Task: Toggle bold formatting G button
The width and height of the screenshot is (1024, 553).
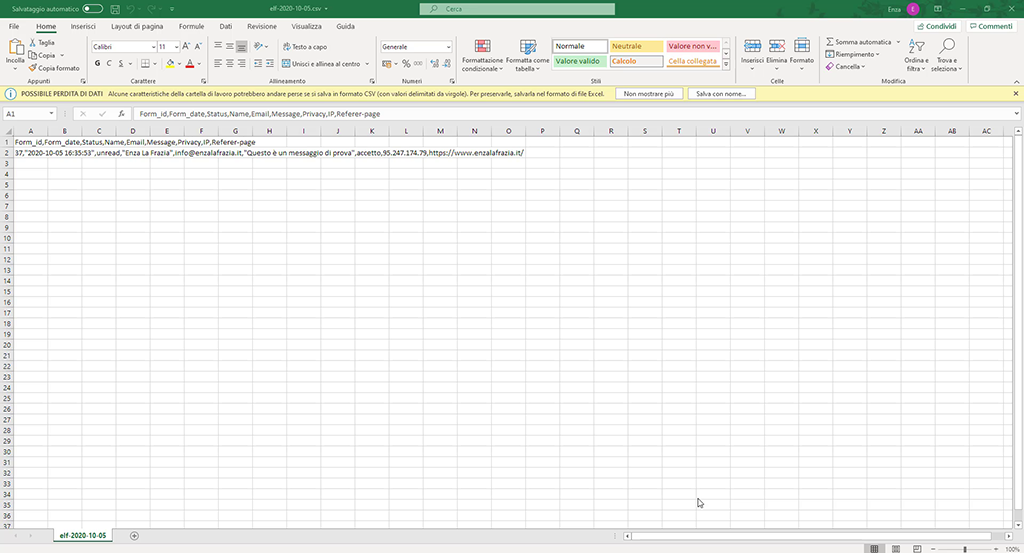Action: [97, 63]
